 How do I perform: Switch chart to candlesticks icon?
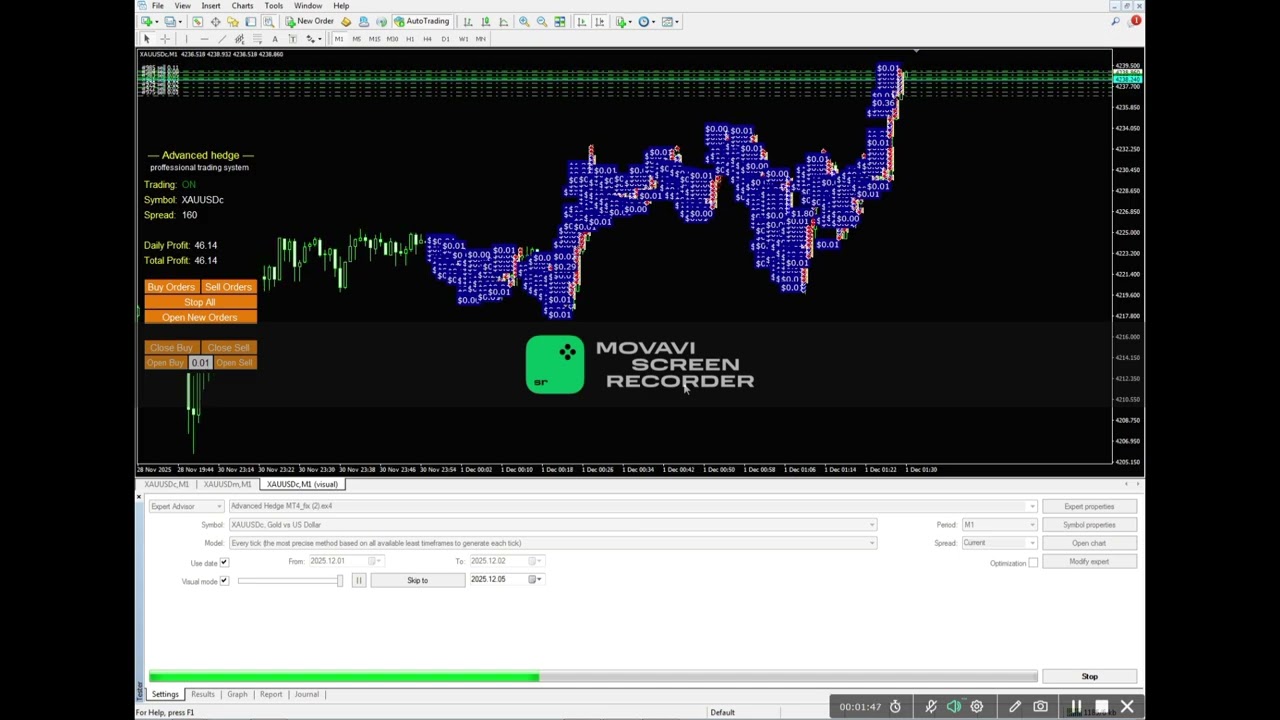click(x=485, y=21)
